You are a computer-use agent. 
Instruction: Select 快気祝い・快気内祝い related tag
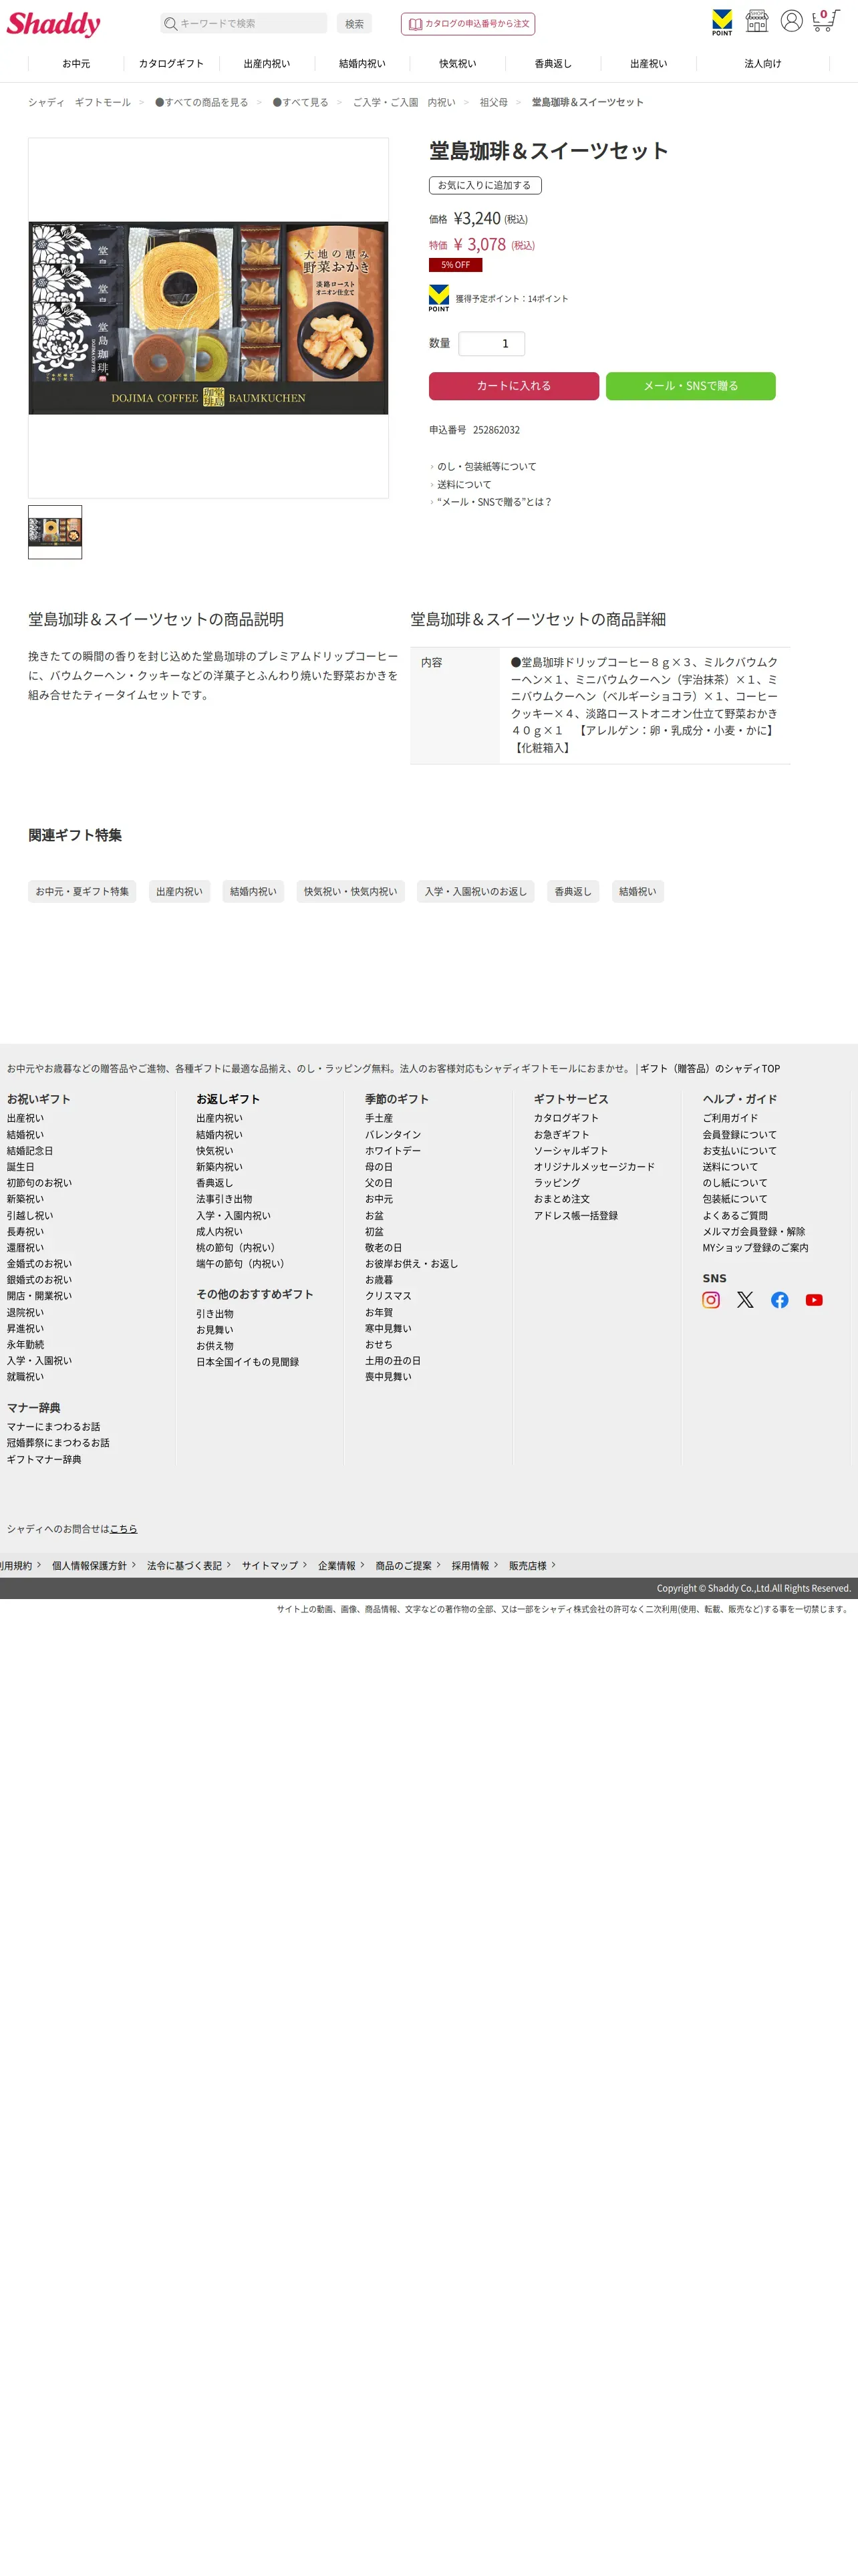coord(350,892)
